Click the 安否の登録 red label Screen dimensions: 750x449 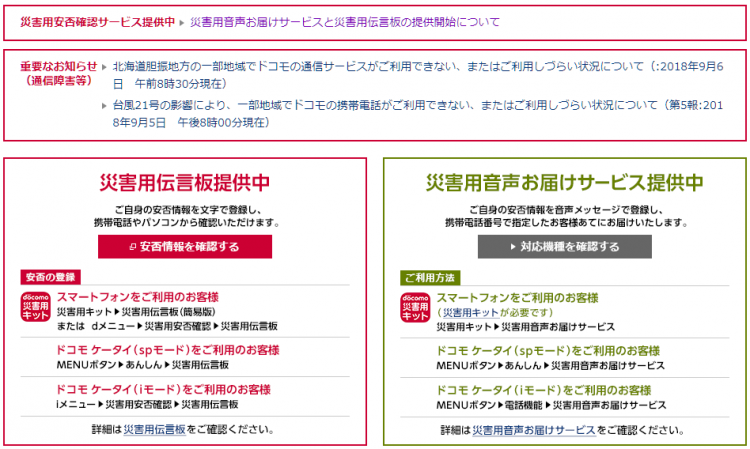(50, 277)
